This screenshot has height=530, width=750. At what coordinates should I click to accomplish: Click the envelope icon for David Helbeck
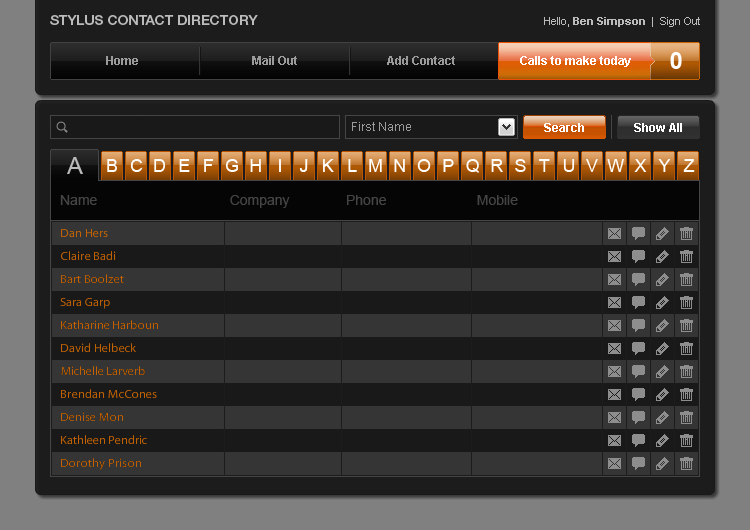coord(614,348)
